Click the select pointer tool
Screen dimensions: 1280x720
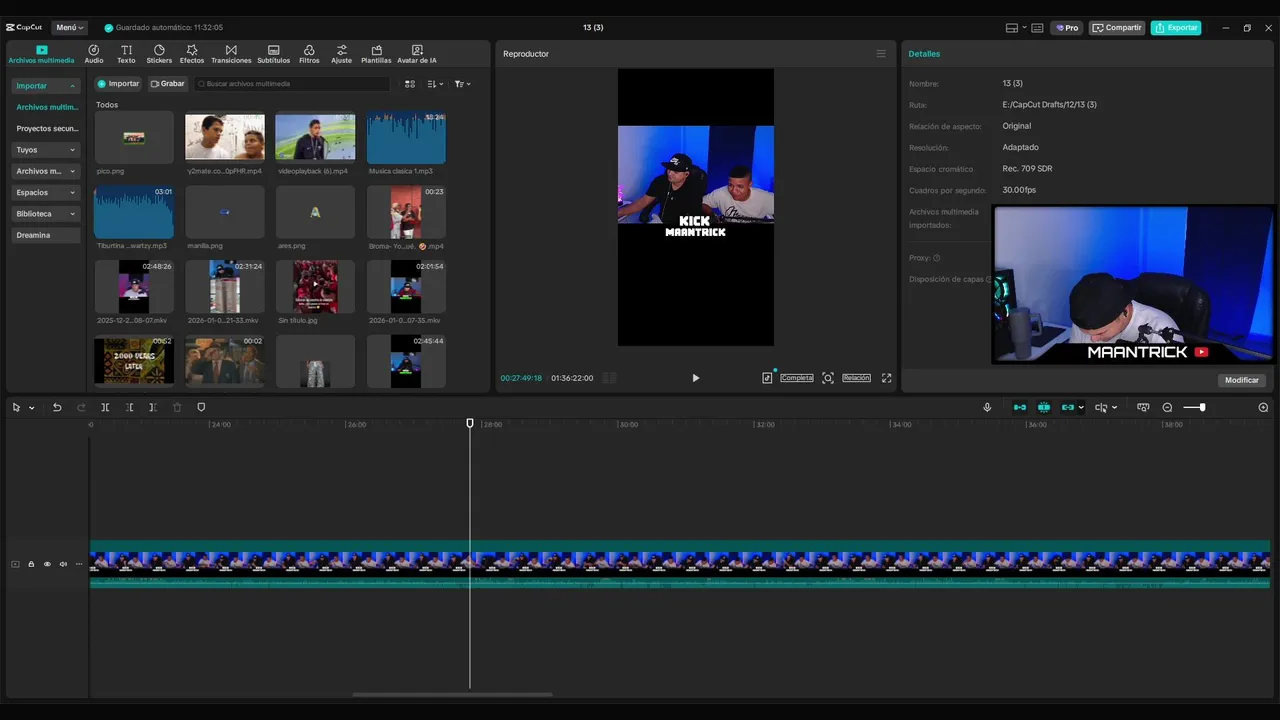(16, 407)
